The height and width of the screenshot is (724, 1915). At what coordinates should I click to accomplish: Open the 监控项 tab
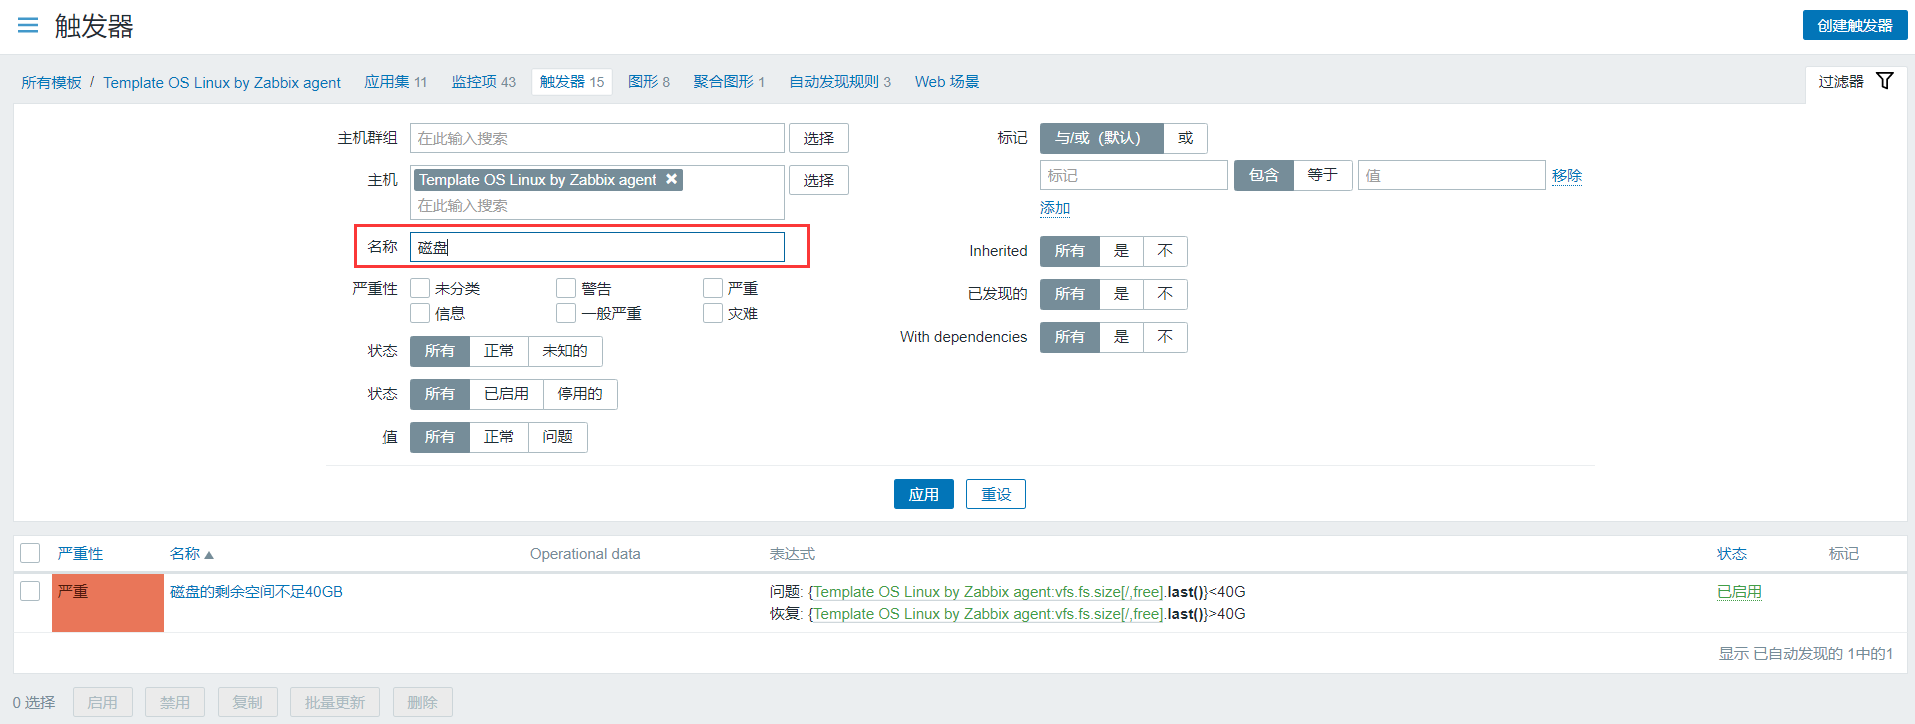474,82
